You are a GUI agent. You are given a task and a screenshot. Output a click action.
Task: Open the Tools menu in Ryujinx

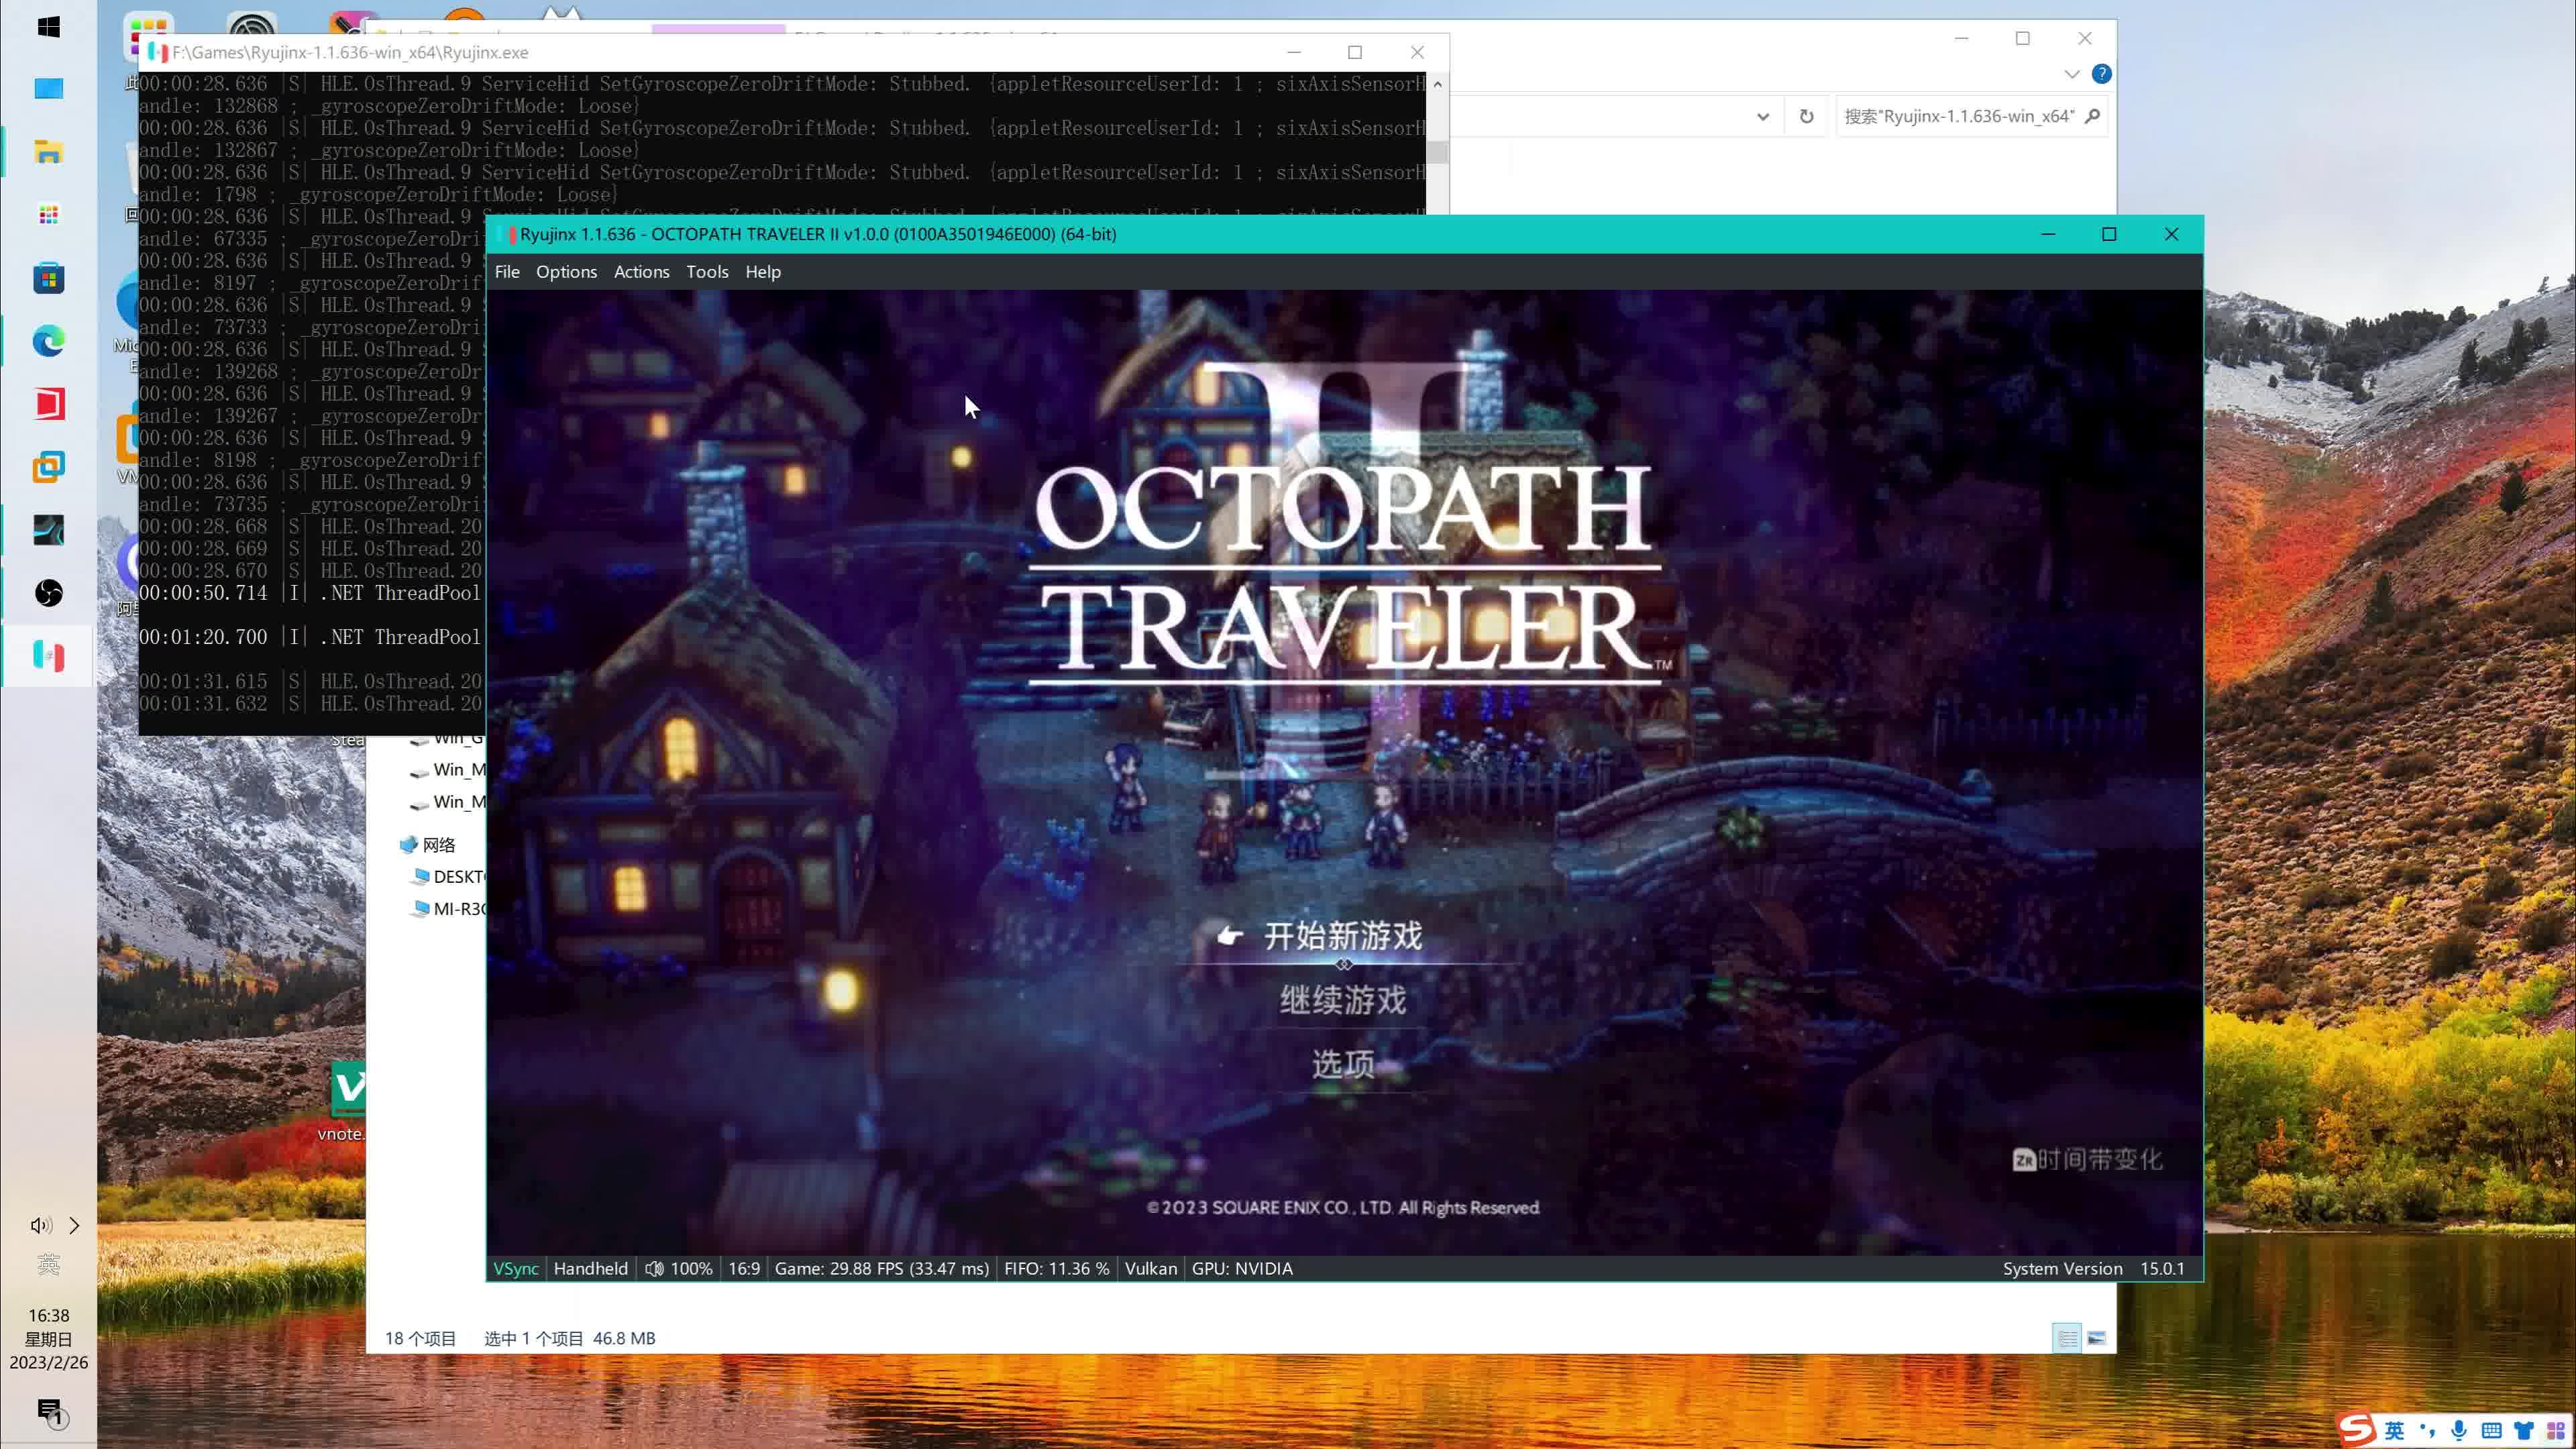coord(707,272)
